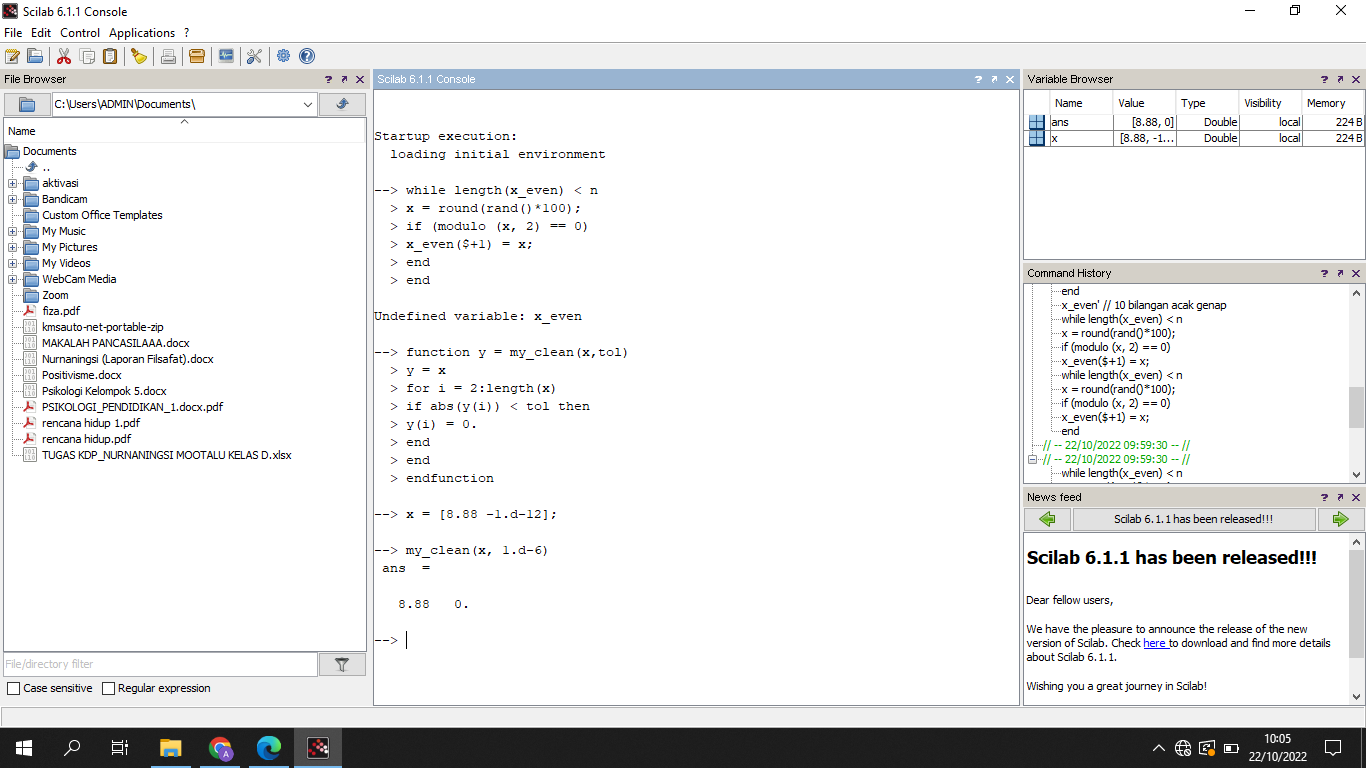
Task: Click the Cut scissors icon
Action: click(x=64, y=56)
